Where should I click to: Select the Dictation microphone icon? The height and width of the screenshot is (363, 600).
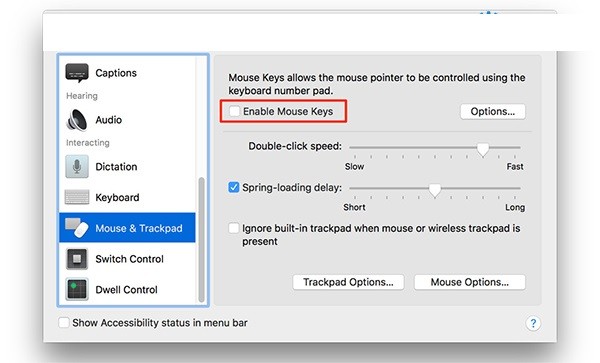point(77,166)
